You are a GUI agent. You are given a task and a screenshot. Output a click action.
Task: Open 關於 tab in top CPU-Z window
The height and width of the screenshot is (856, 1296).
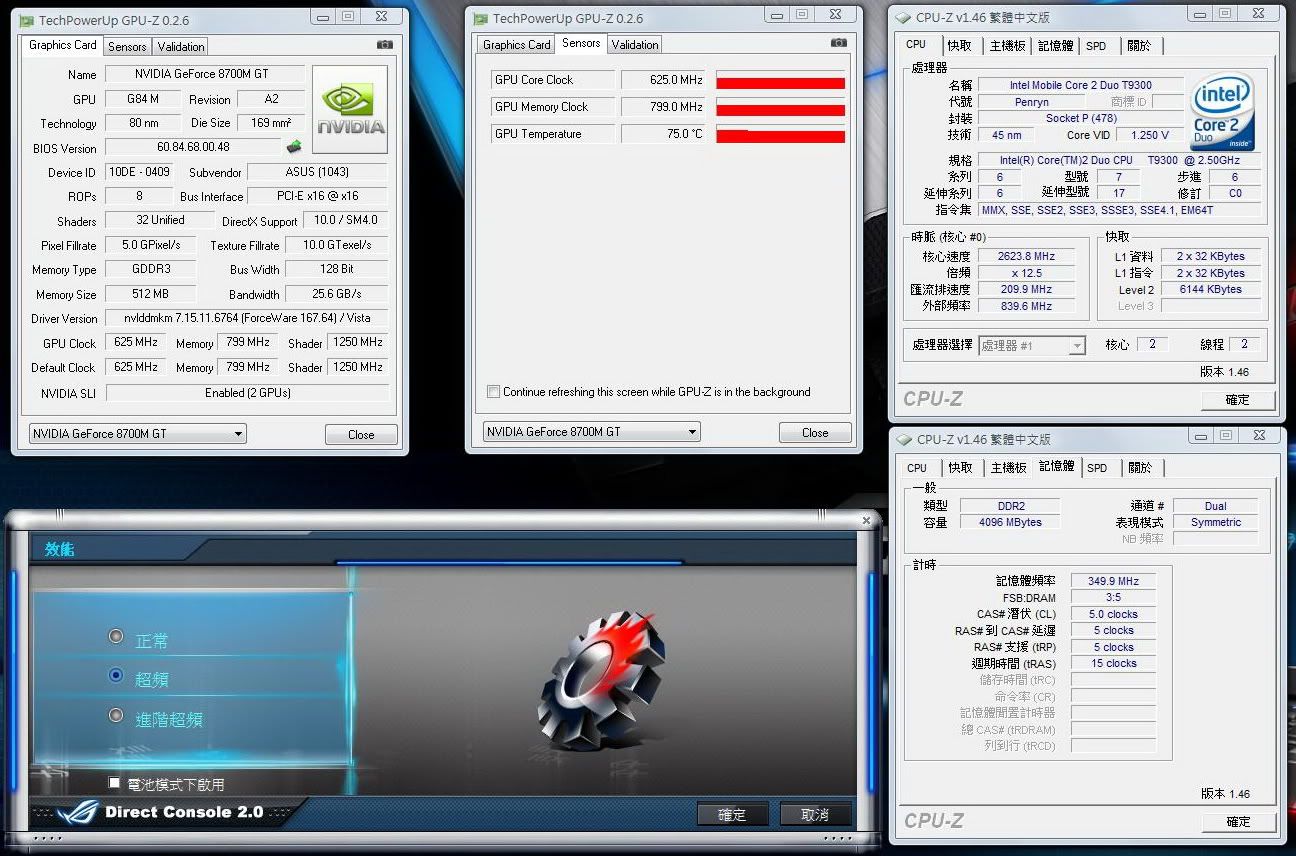1138,46
